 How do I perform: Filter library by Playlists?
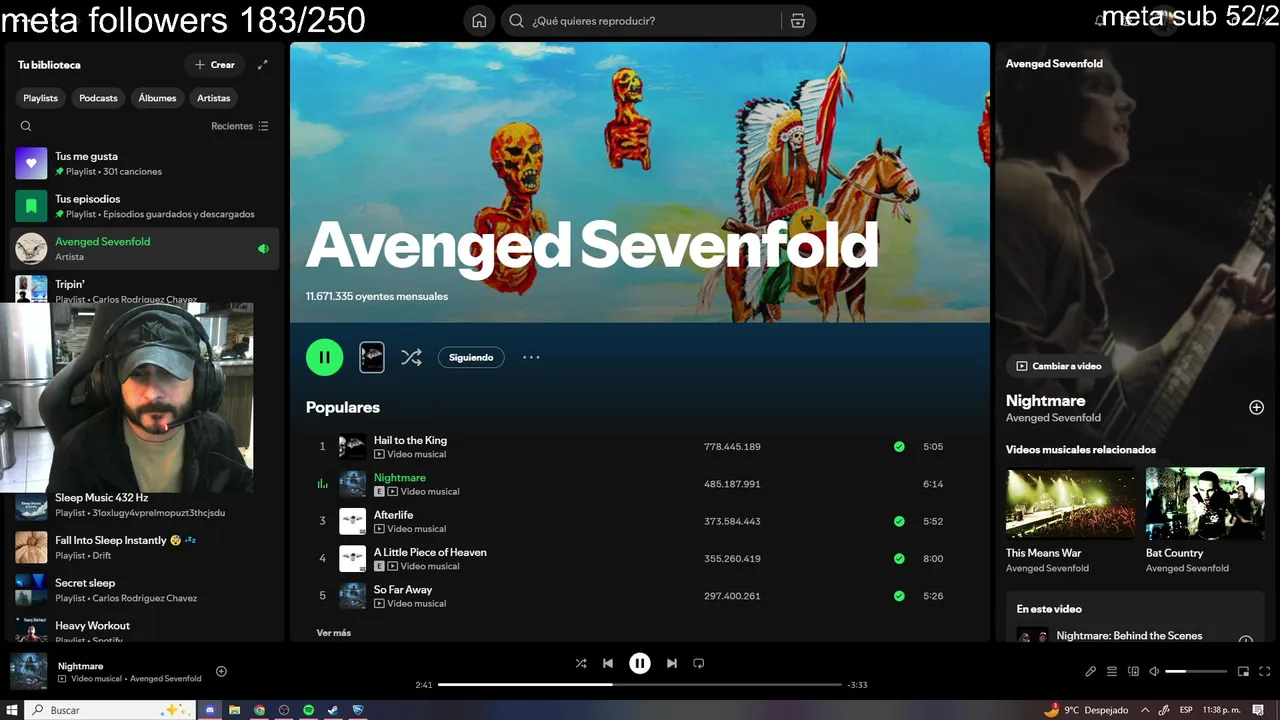coord(41,98)
